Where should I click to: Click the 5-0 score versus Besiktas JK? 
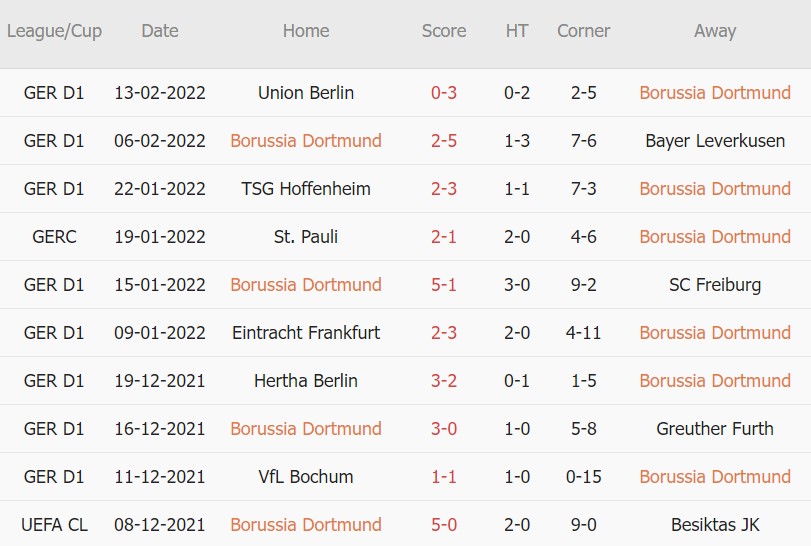(444, 525)
